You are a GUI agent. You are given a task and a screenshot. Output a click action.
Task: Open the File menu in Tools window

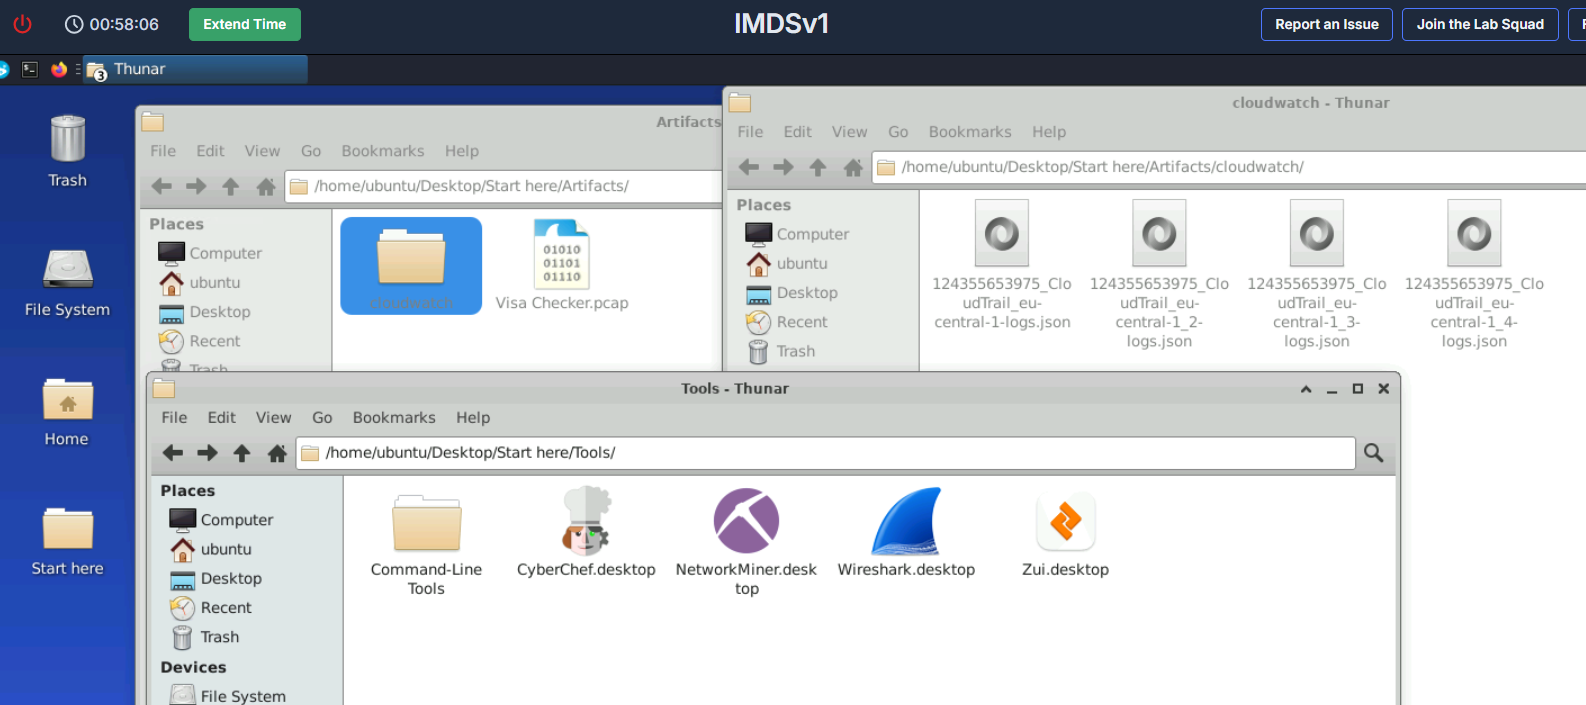(x=174, y=418)
